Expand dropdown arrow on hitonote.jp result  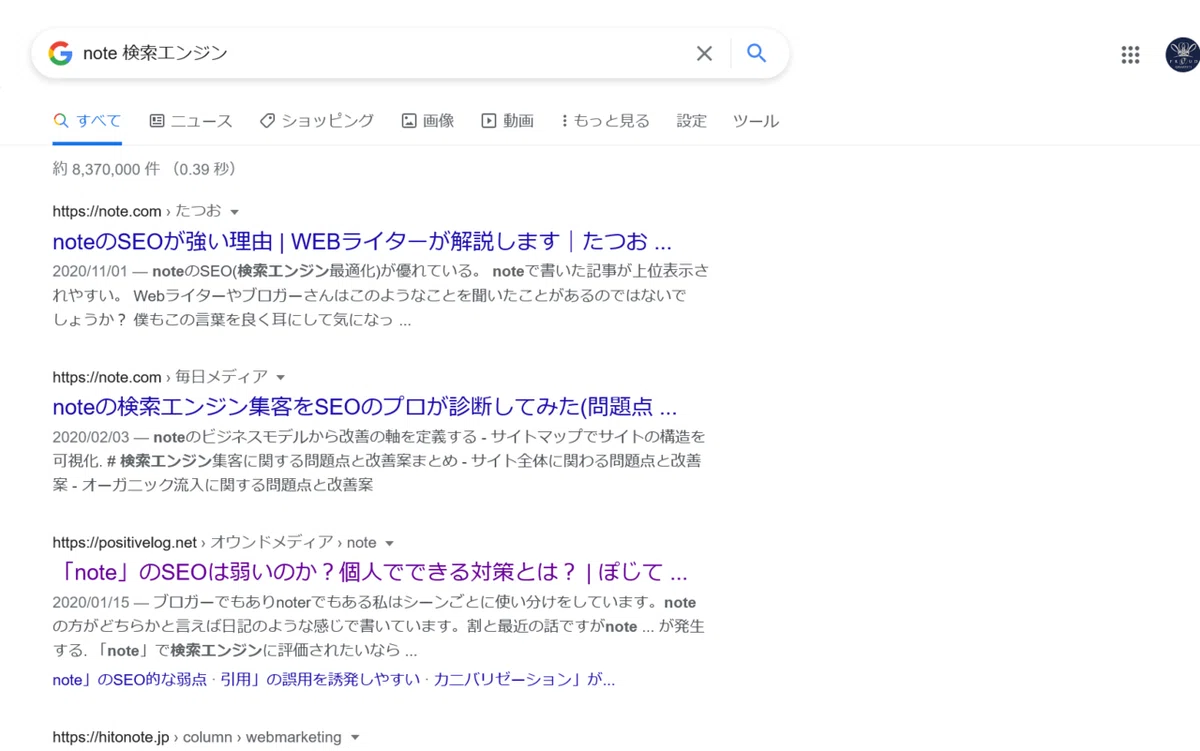(354, 738)
